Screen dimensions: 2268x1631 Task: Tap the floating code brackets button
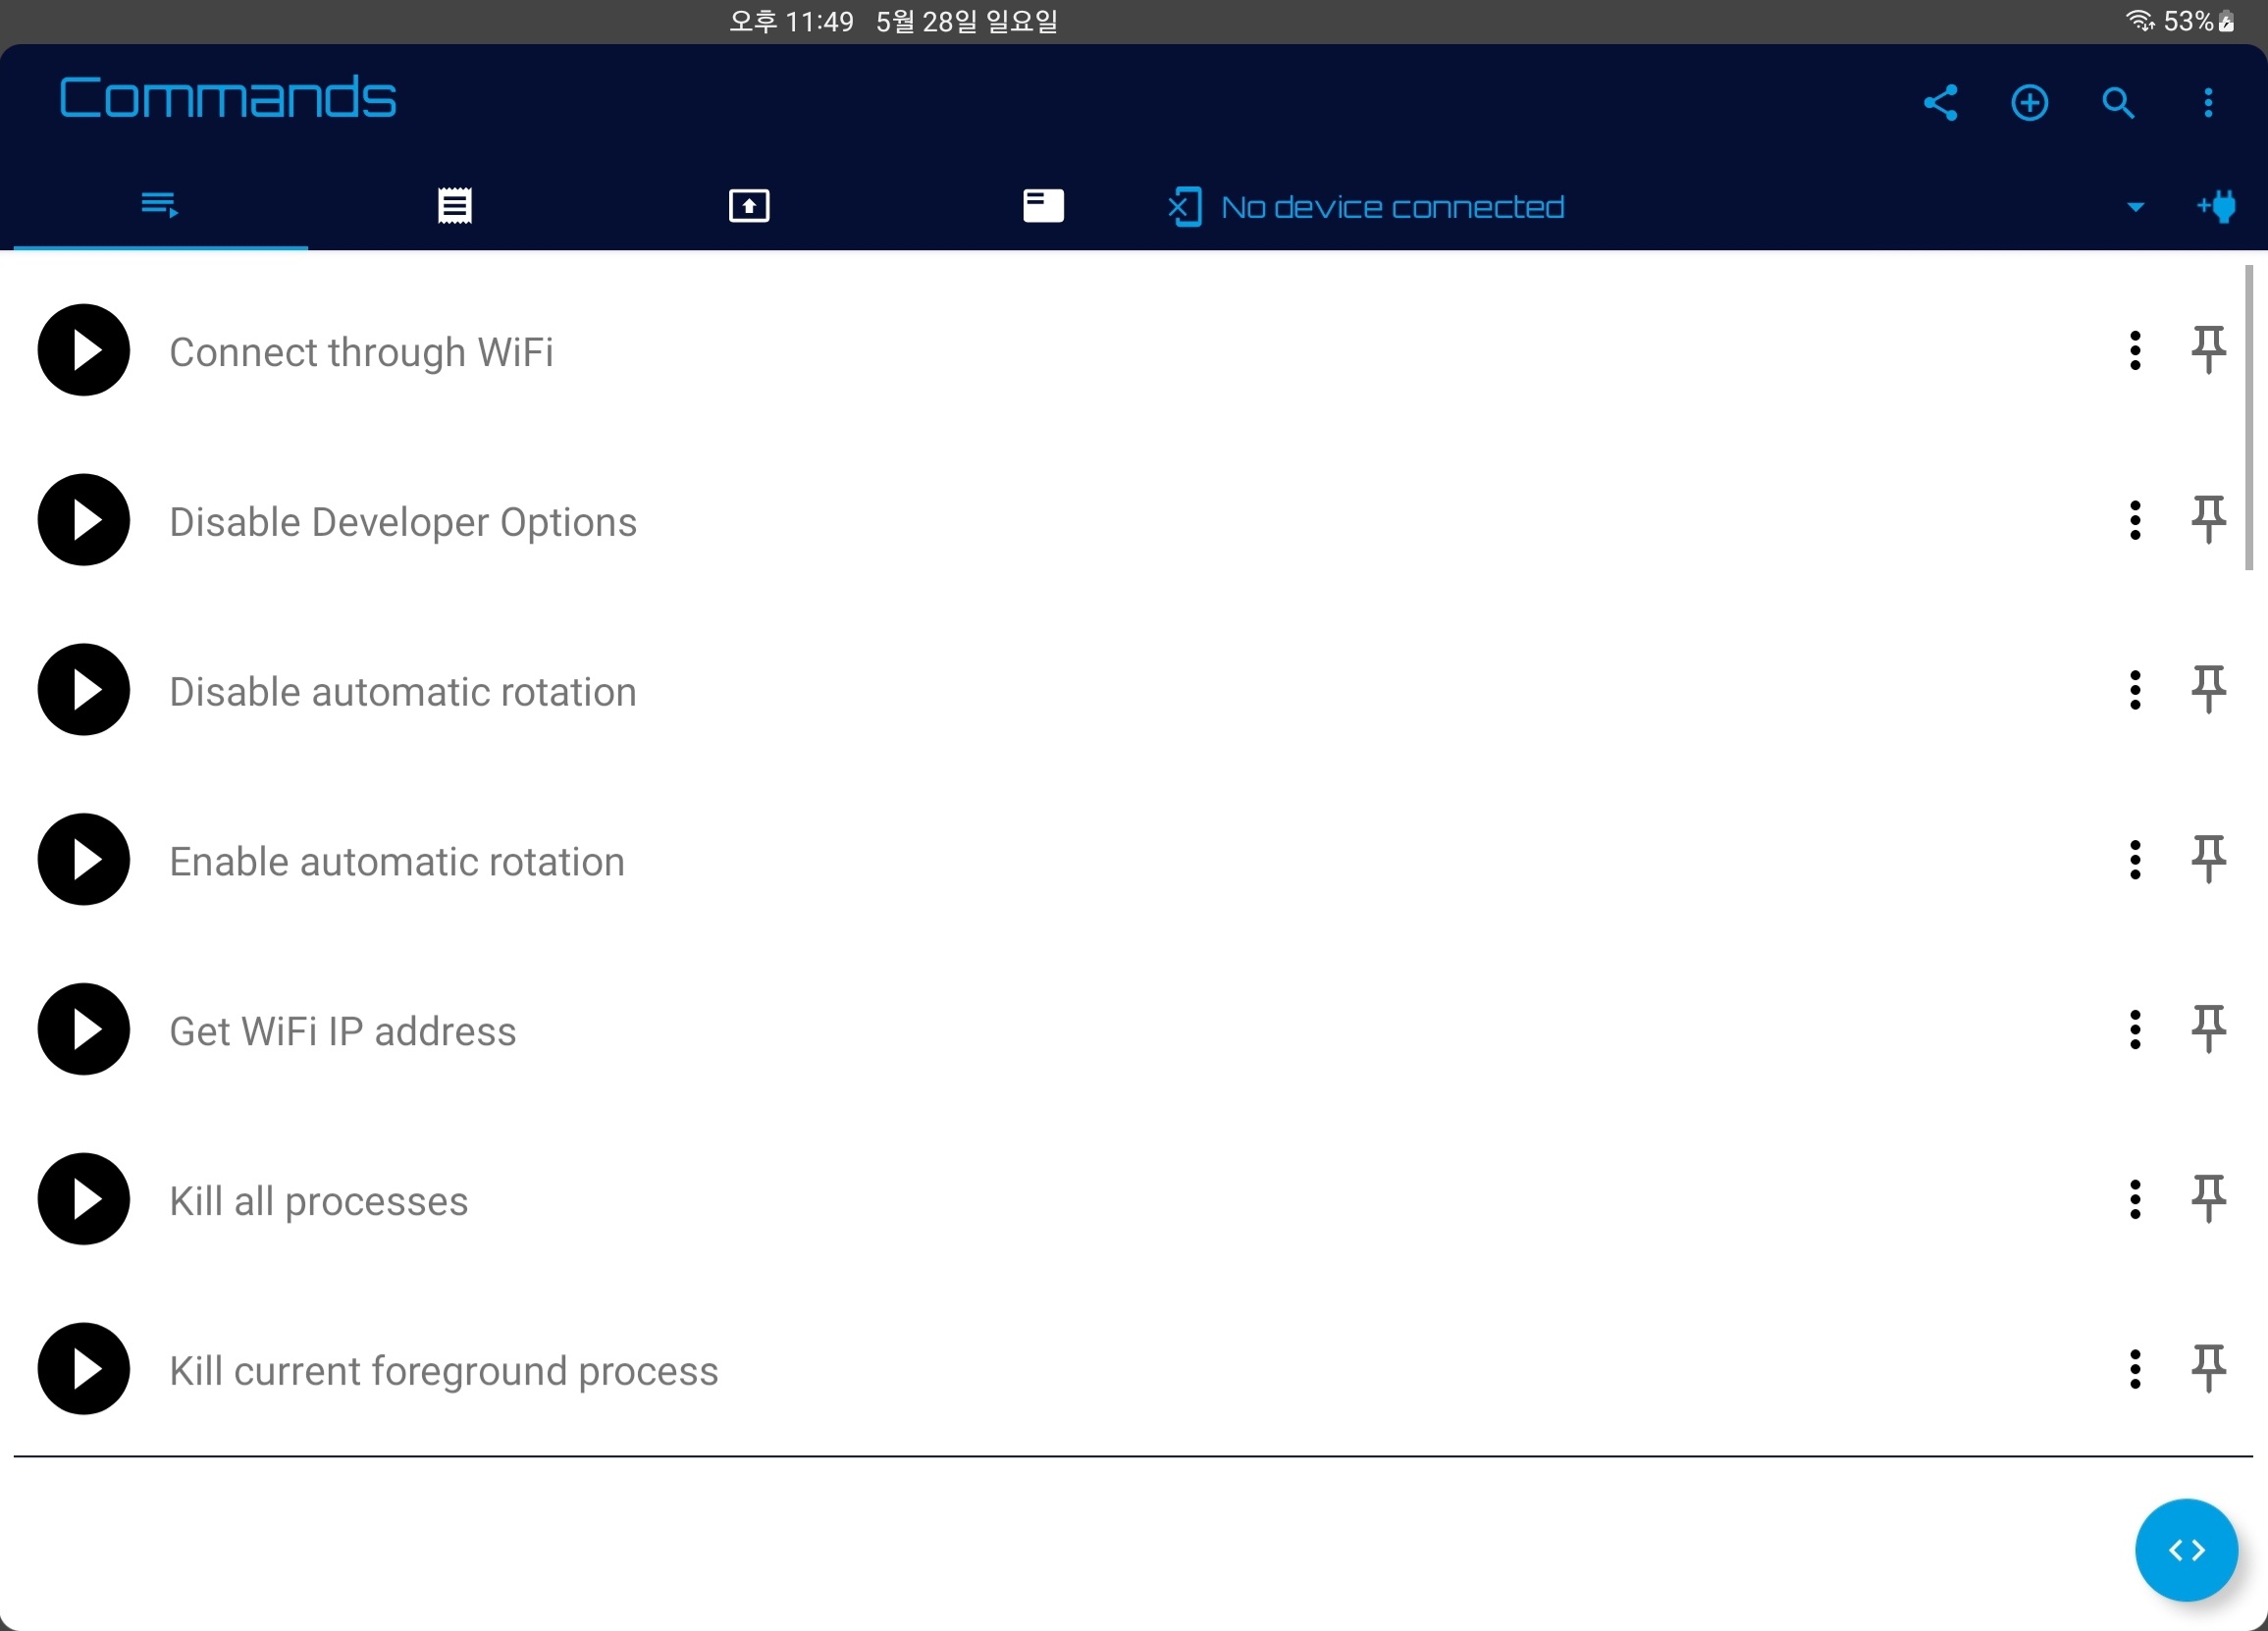(2185, 1549)
